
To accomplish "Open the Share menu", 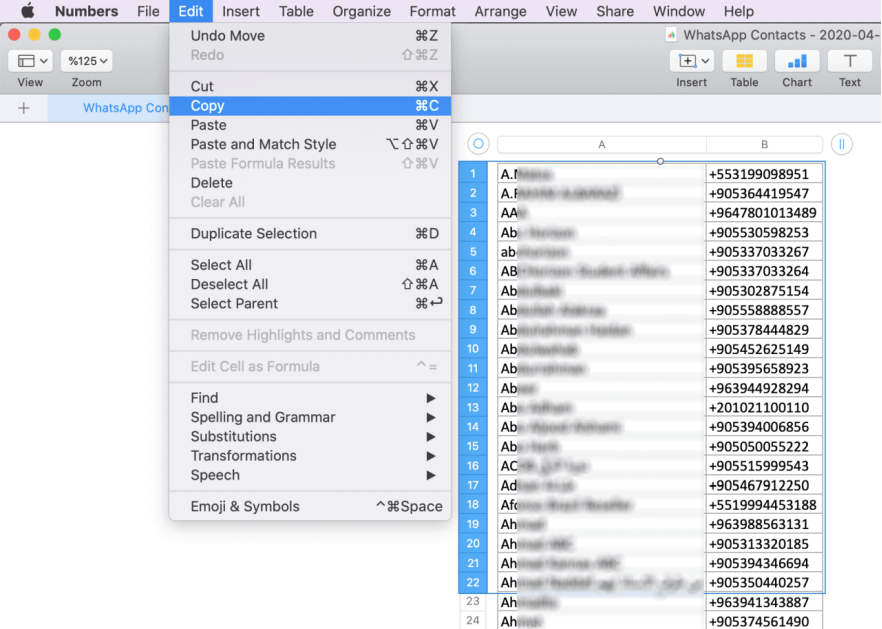I will [615, 11].
